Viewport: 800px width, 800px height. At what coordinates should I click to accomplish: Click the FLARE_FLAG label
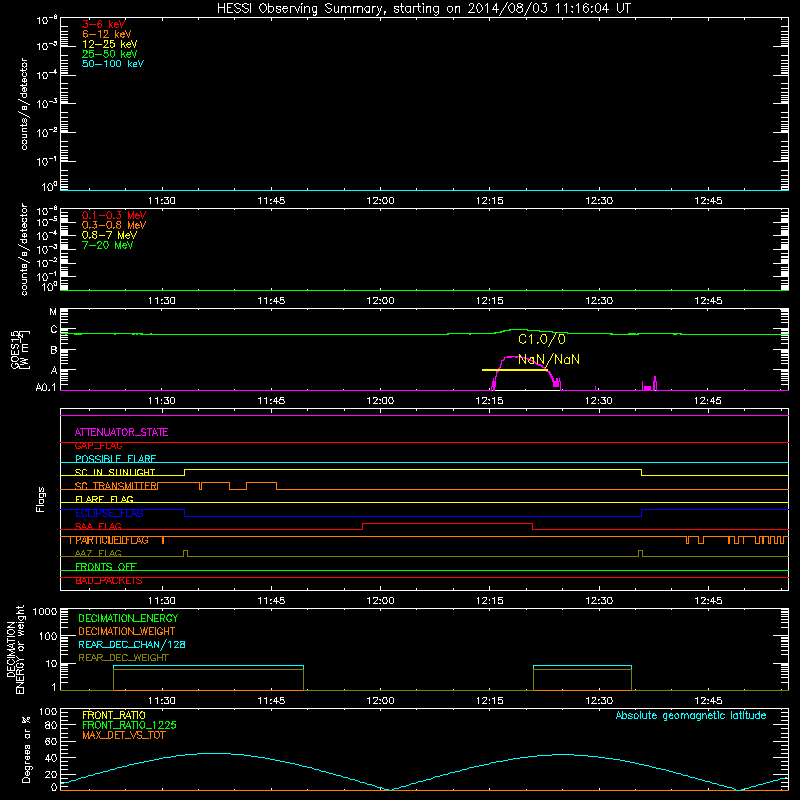click(x=104, y=499)
